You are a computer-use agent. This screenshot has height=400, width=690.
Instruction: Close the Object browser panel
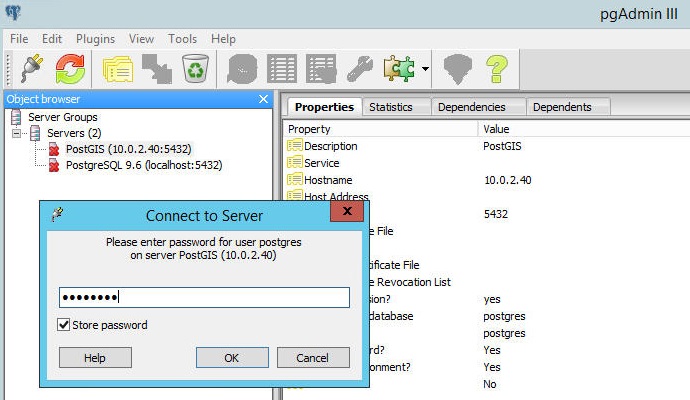[x=263, y=99]
